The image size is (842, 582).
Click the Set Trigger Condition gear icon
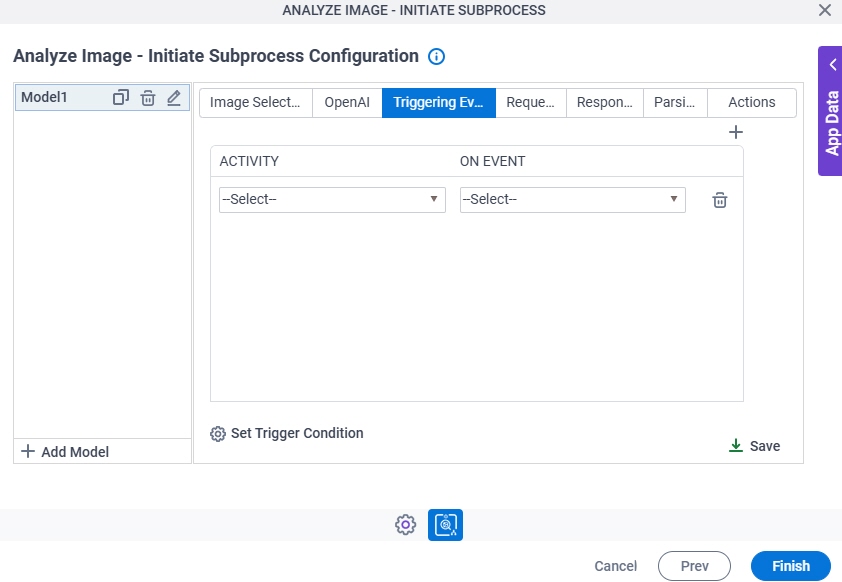[x=217, y=434]
